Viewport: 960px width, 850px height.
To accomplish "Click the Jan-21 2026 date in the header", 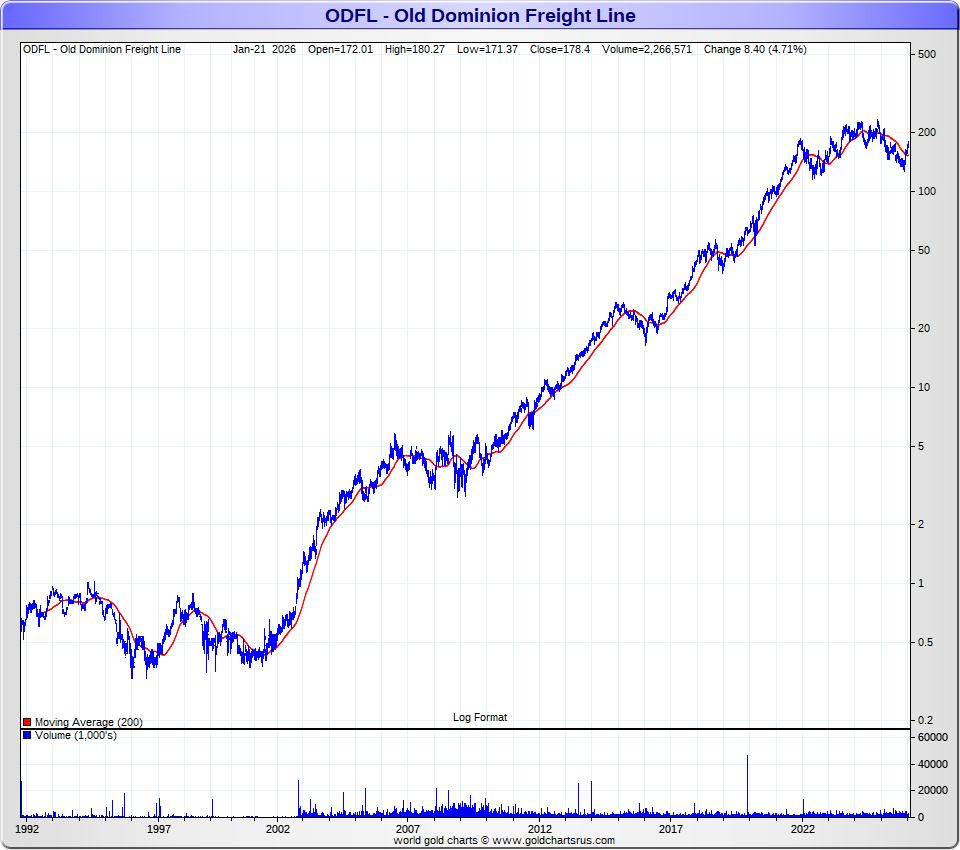I will coord(264,49).
